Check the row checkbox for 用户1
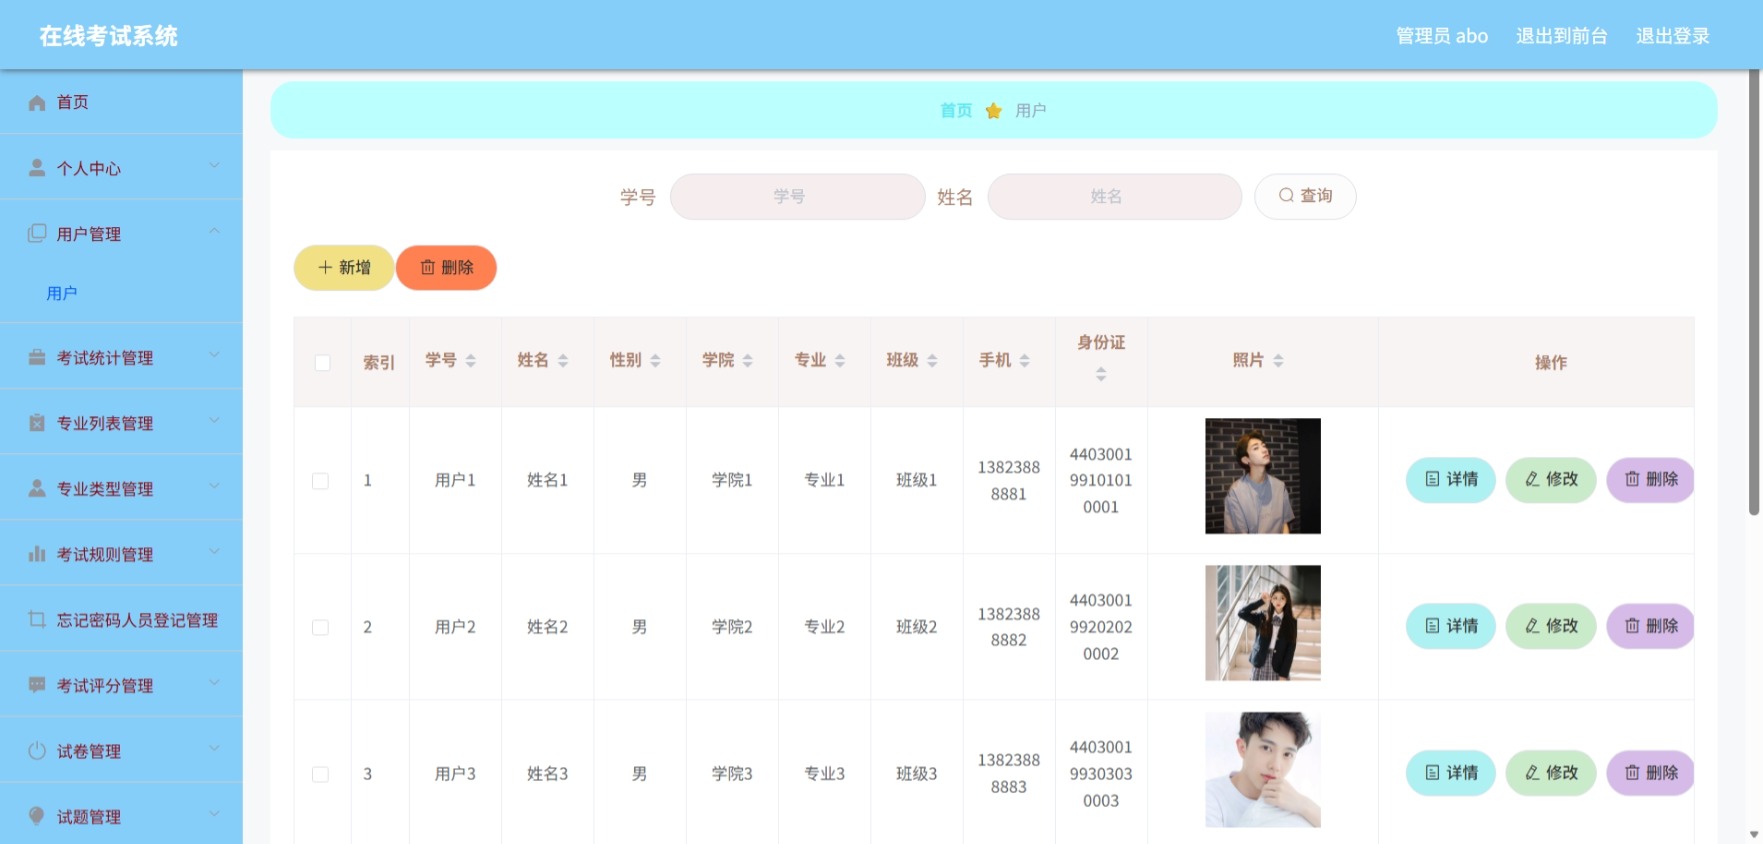The height and width of the screenshot is (844, 1763). (320, 481)
